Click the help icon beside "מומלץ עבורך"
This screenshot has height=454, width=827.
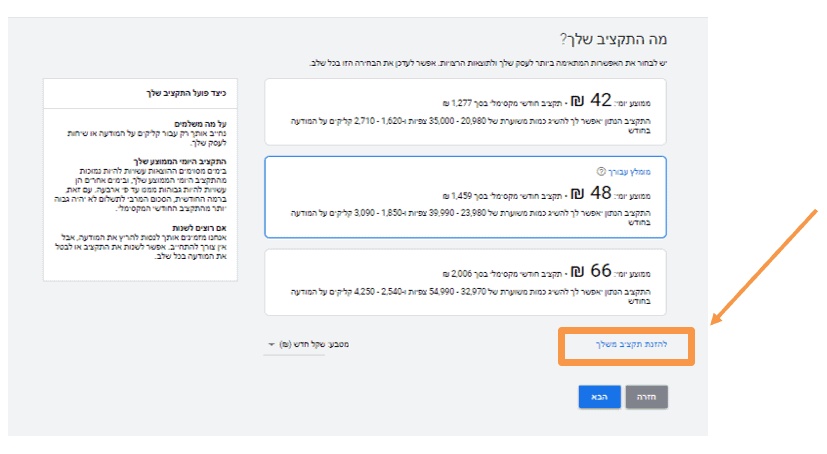pyautogui.click(x=601, y=172)
